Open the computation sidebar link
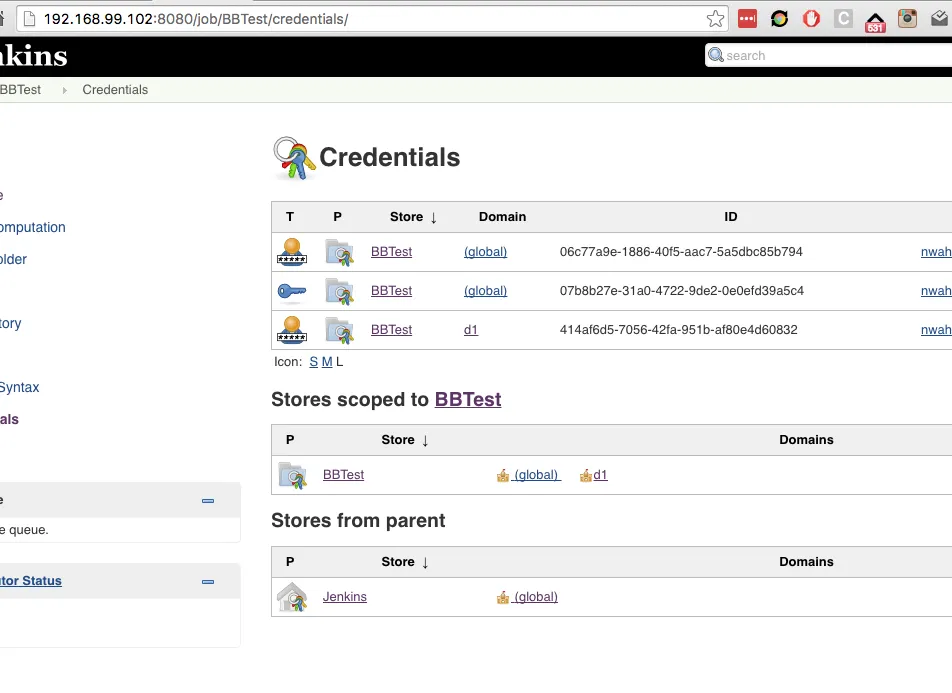This screenshot has width=952, height=693. click(33, 227)
